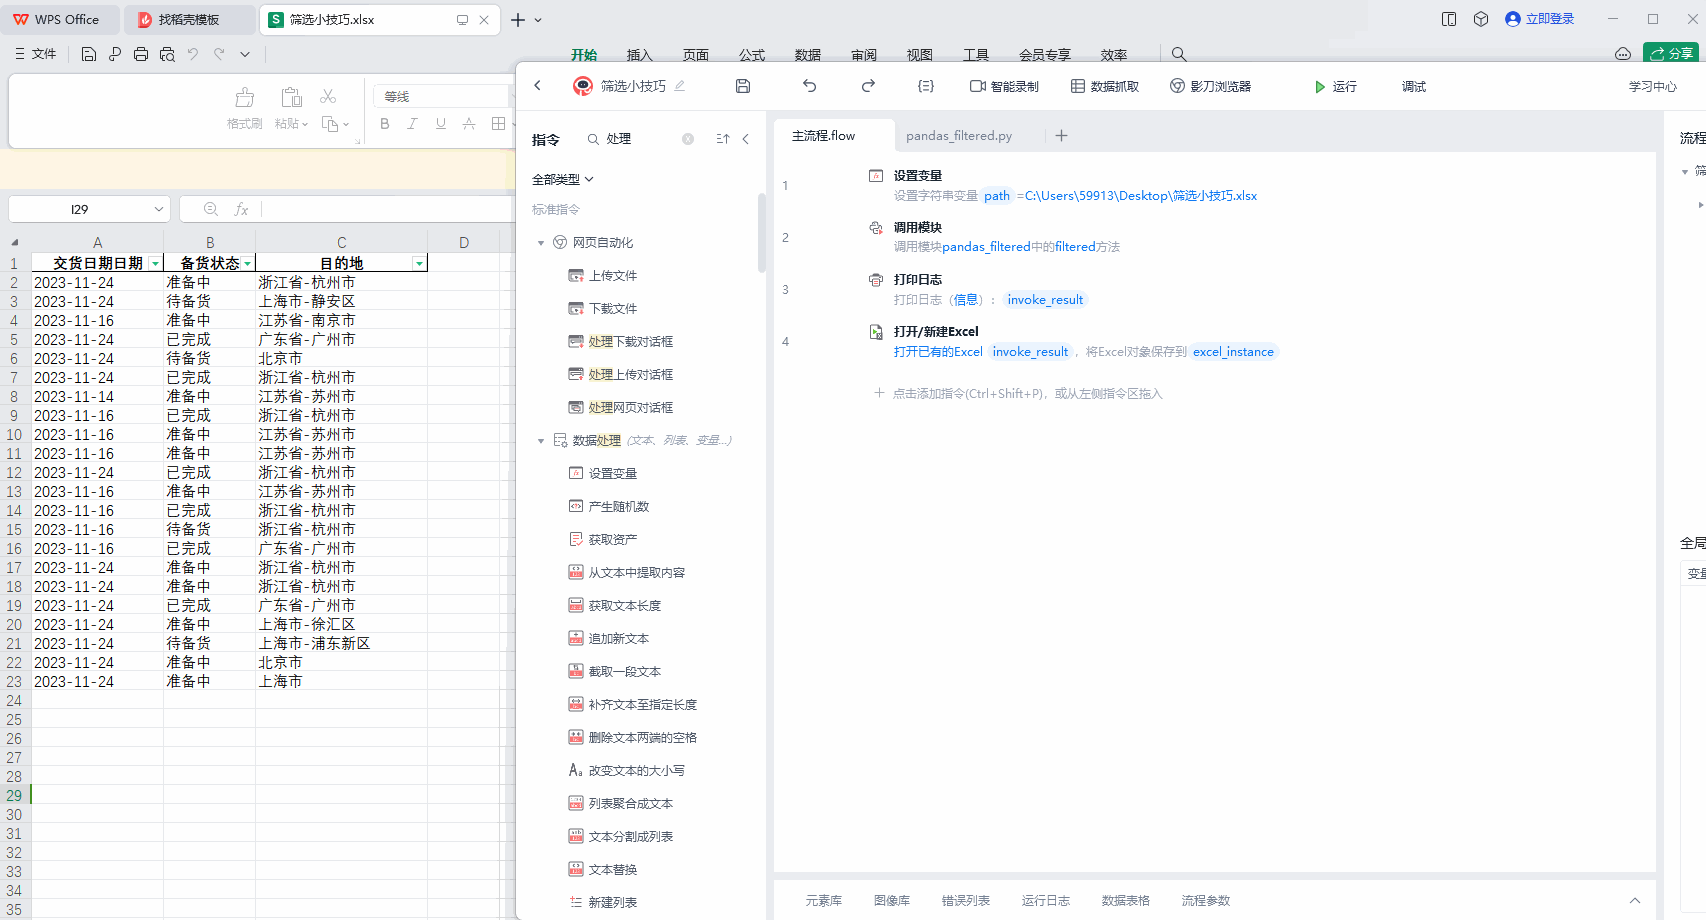Viewport: 1706px width, 920px height.
Task: Run the flow with 运行 button
Action: (x=1335, y=87)
